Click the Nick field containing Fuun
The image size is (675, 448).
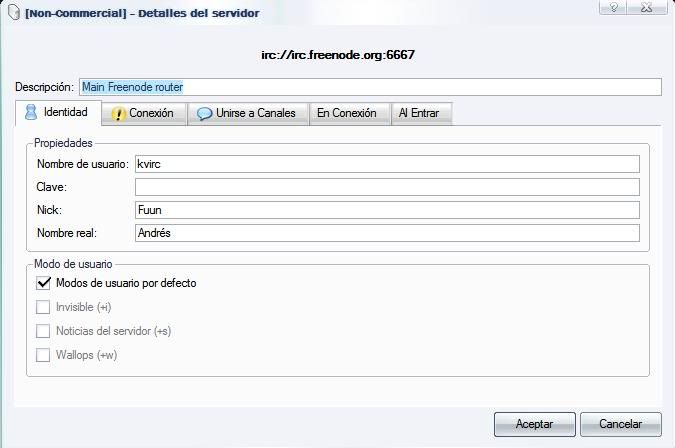[x=387, y=210]
